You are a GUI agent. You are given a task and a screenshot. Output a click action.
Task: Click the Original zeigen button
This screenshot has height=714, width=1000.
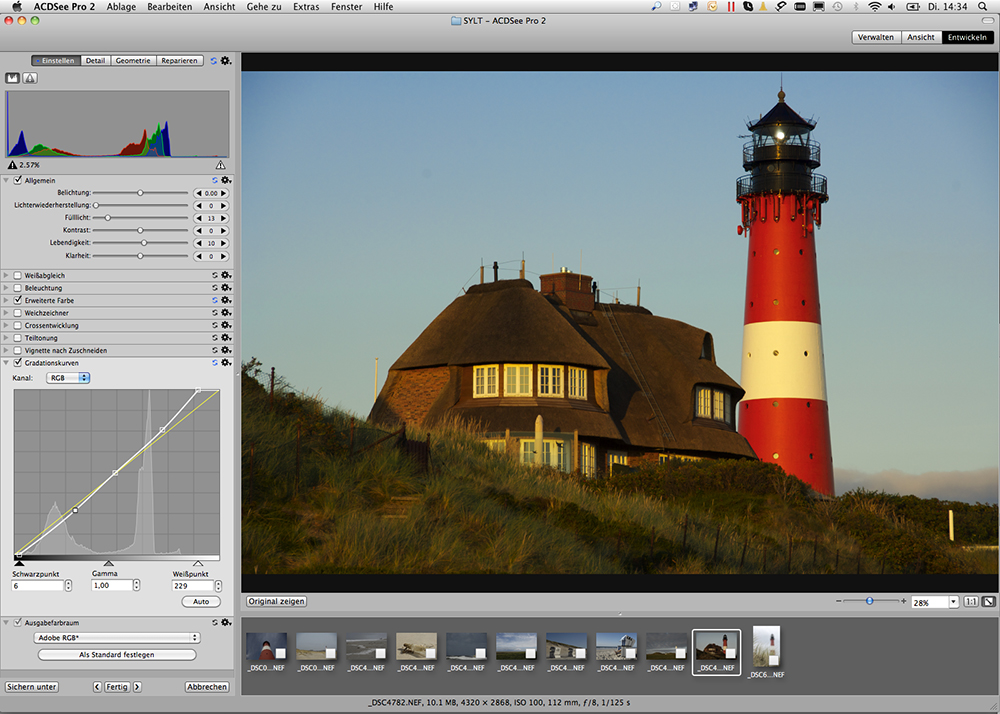[x=277, y=601]
